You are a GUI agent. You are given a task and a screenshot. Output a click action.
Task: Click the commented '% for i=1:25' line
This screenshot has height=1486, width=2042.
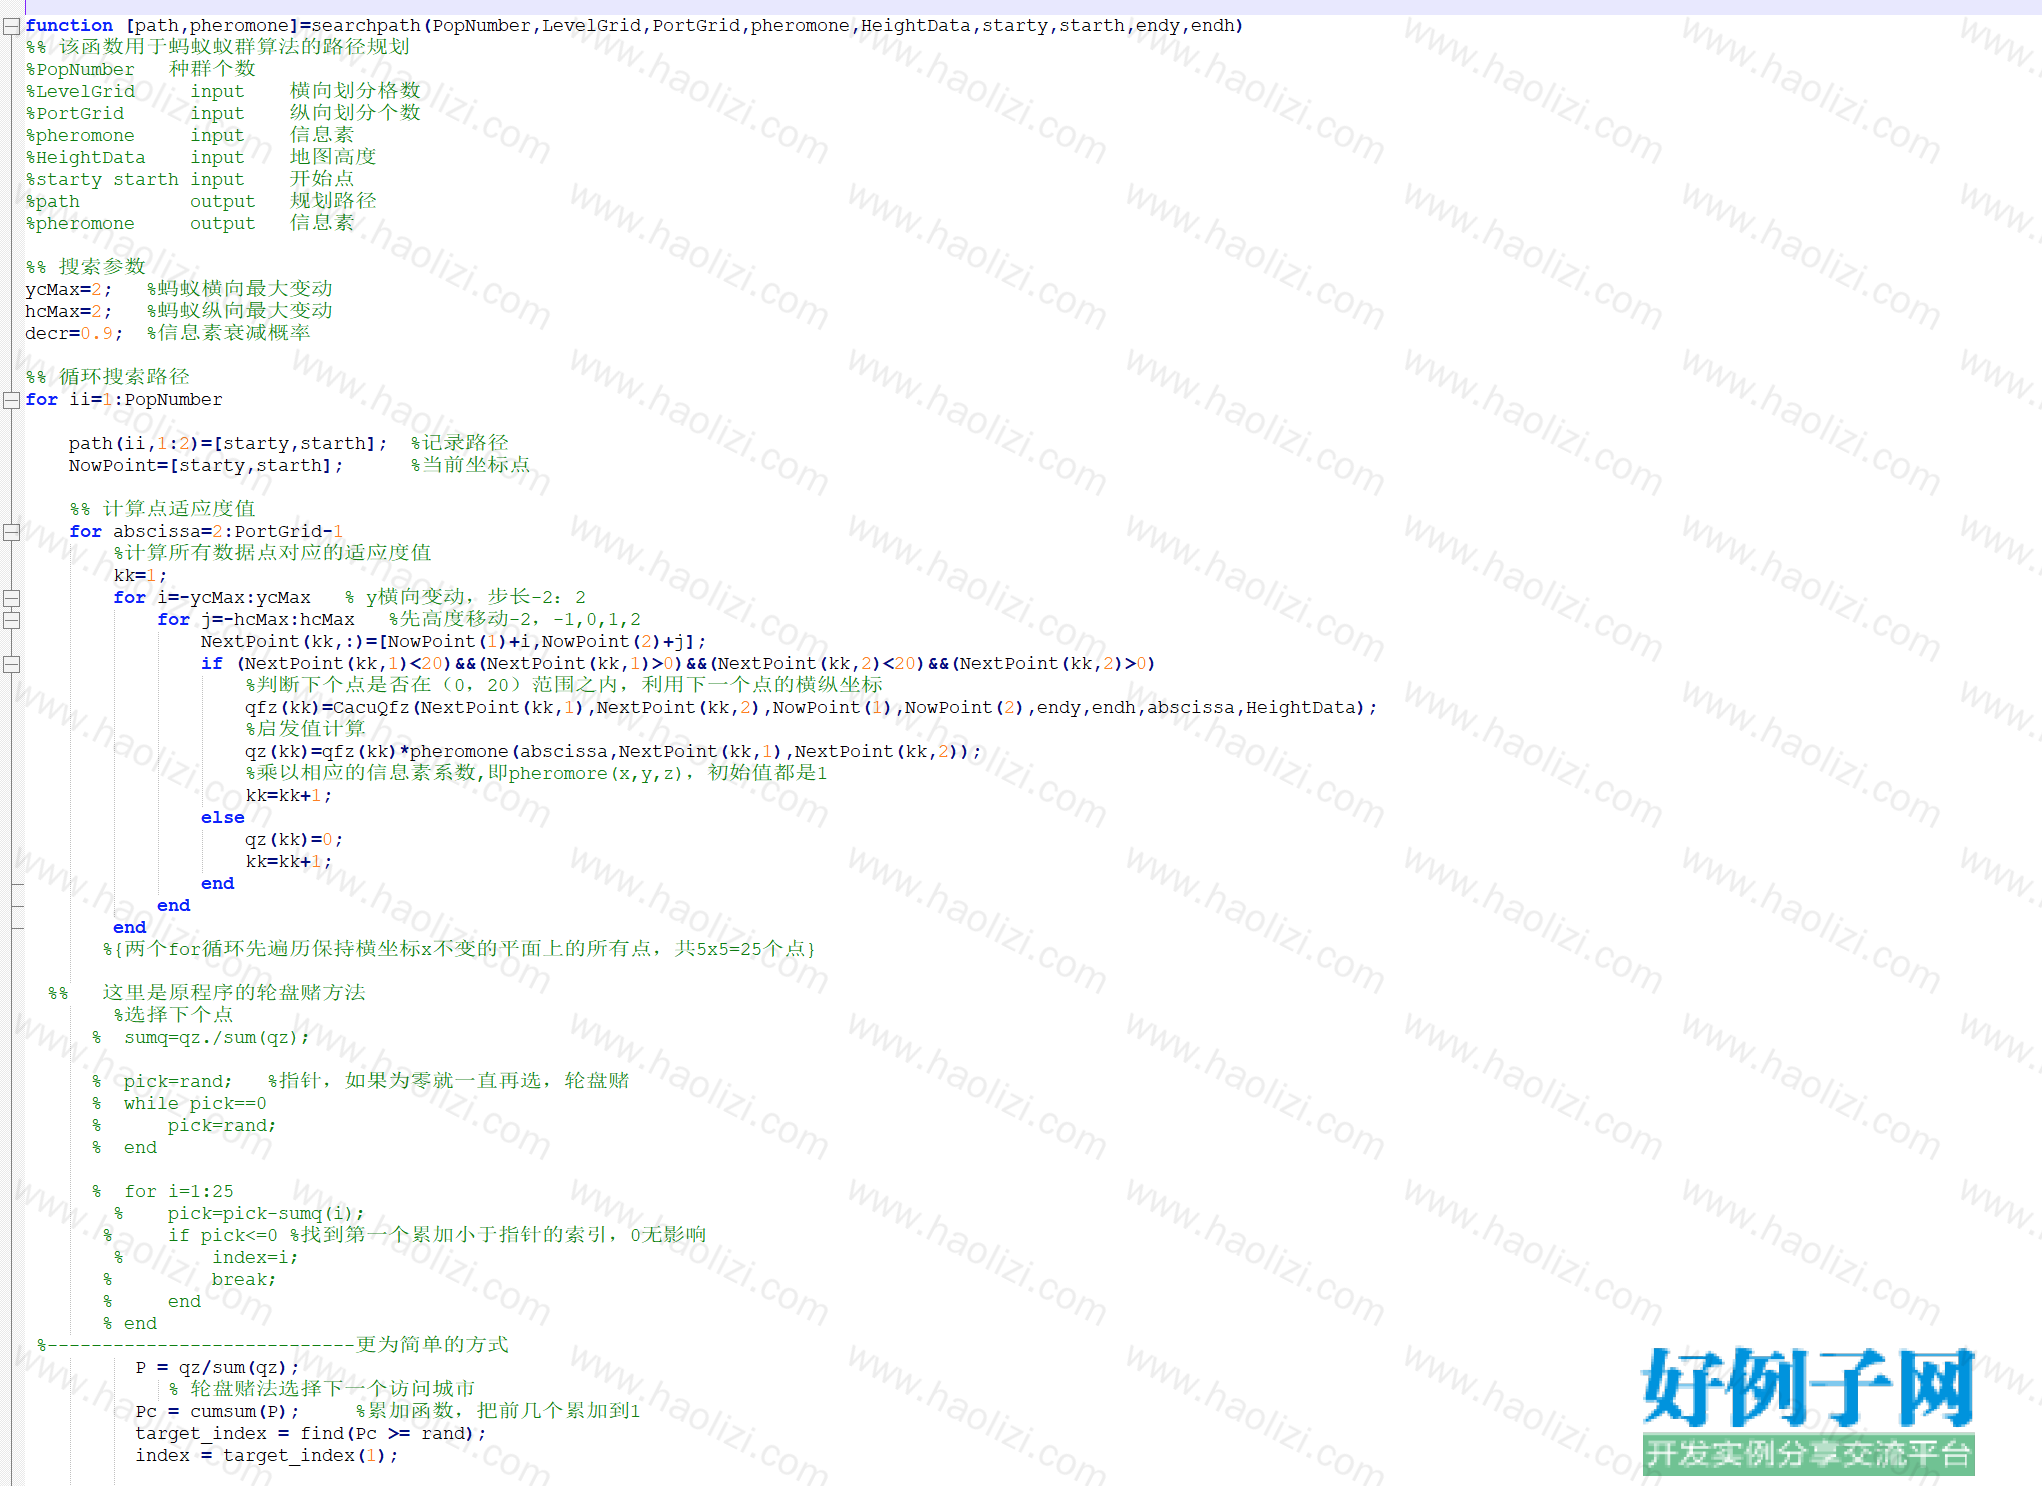(162, 1192)
